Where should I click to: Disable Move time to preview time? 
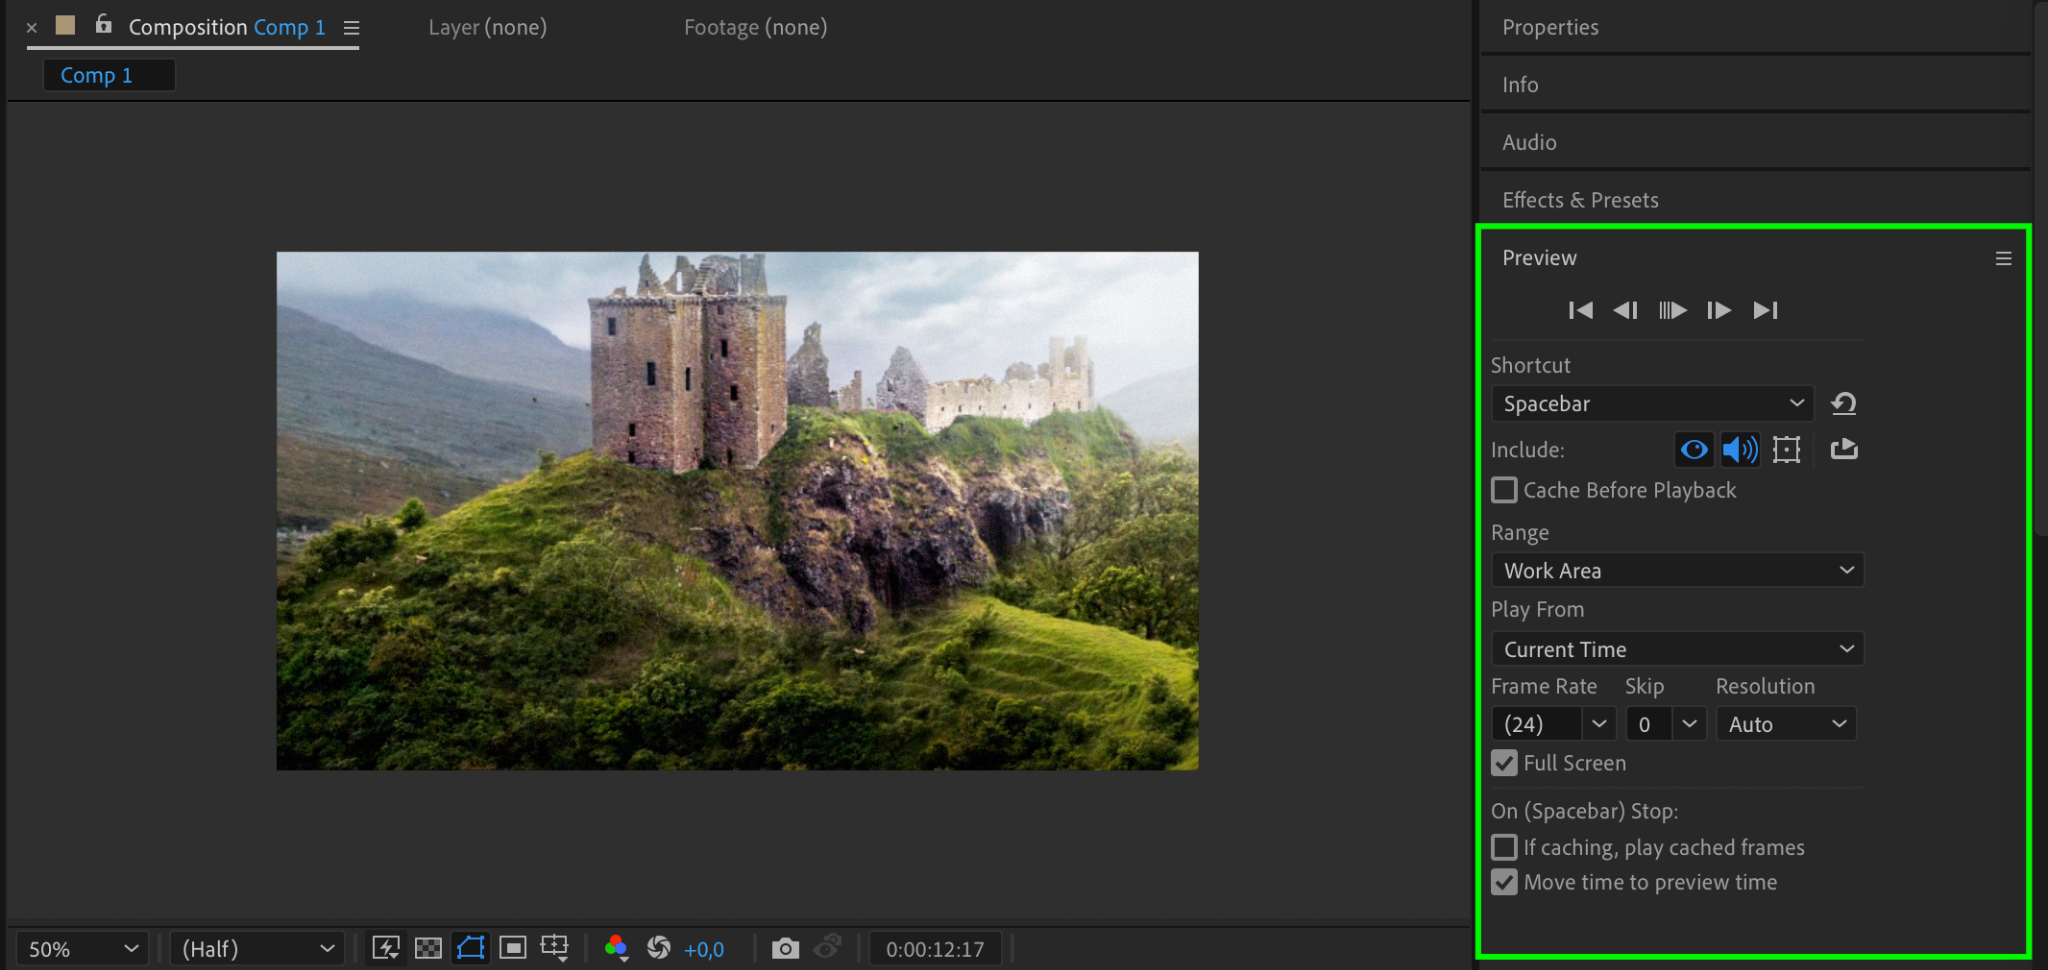coord(1504,882)
